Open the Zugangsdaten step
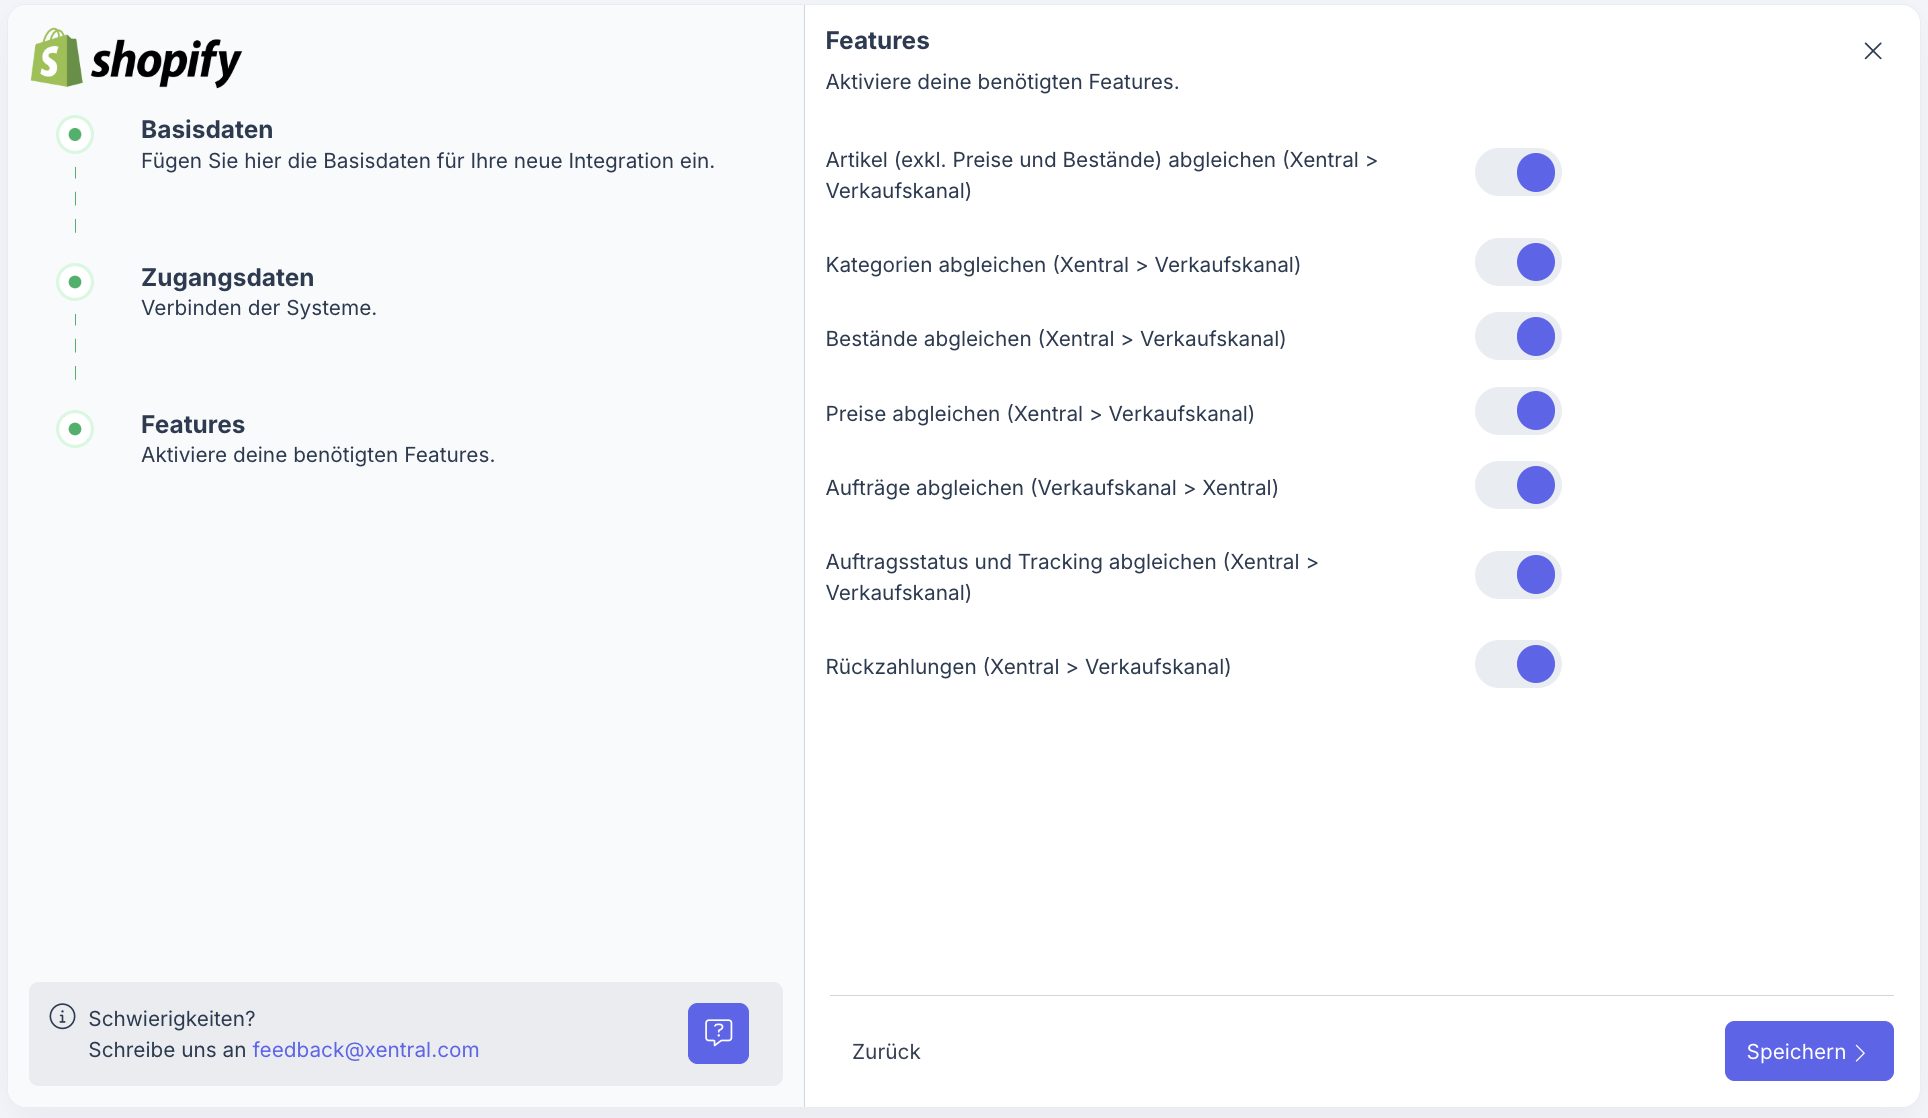Screen dimensions: 1928x1118 (227, 278)
